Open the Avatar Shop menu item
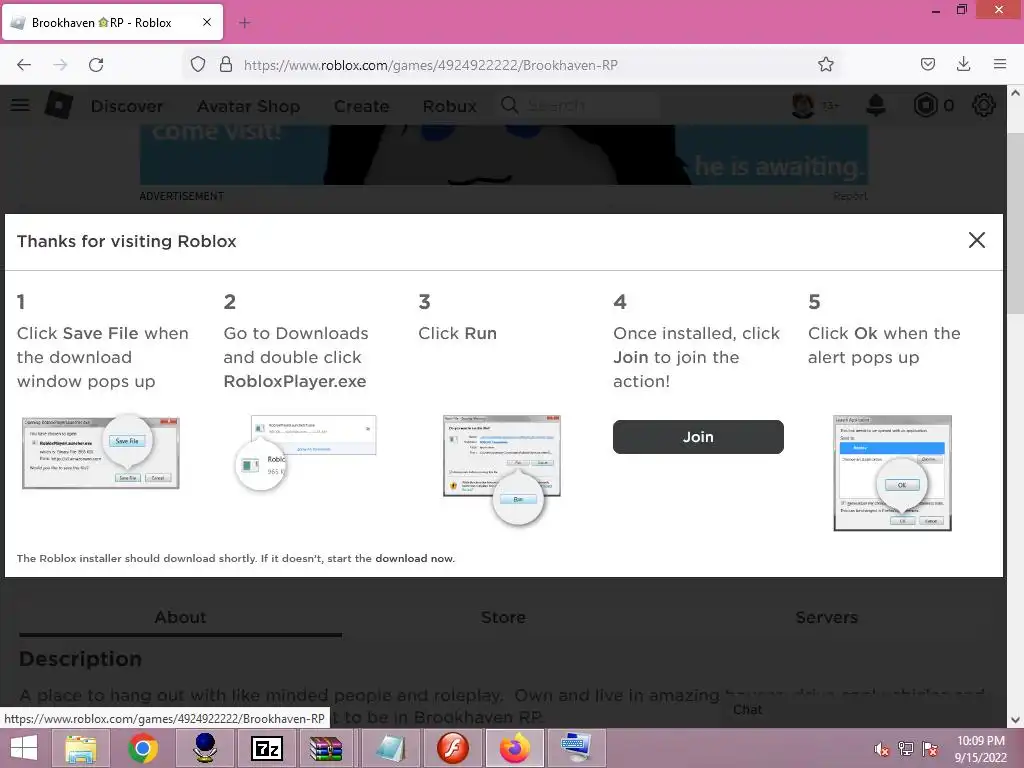1024x768 pixels. click(248, 106)
